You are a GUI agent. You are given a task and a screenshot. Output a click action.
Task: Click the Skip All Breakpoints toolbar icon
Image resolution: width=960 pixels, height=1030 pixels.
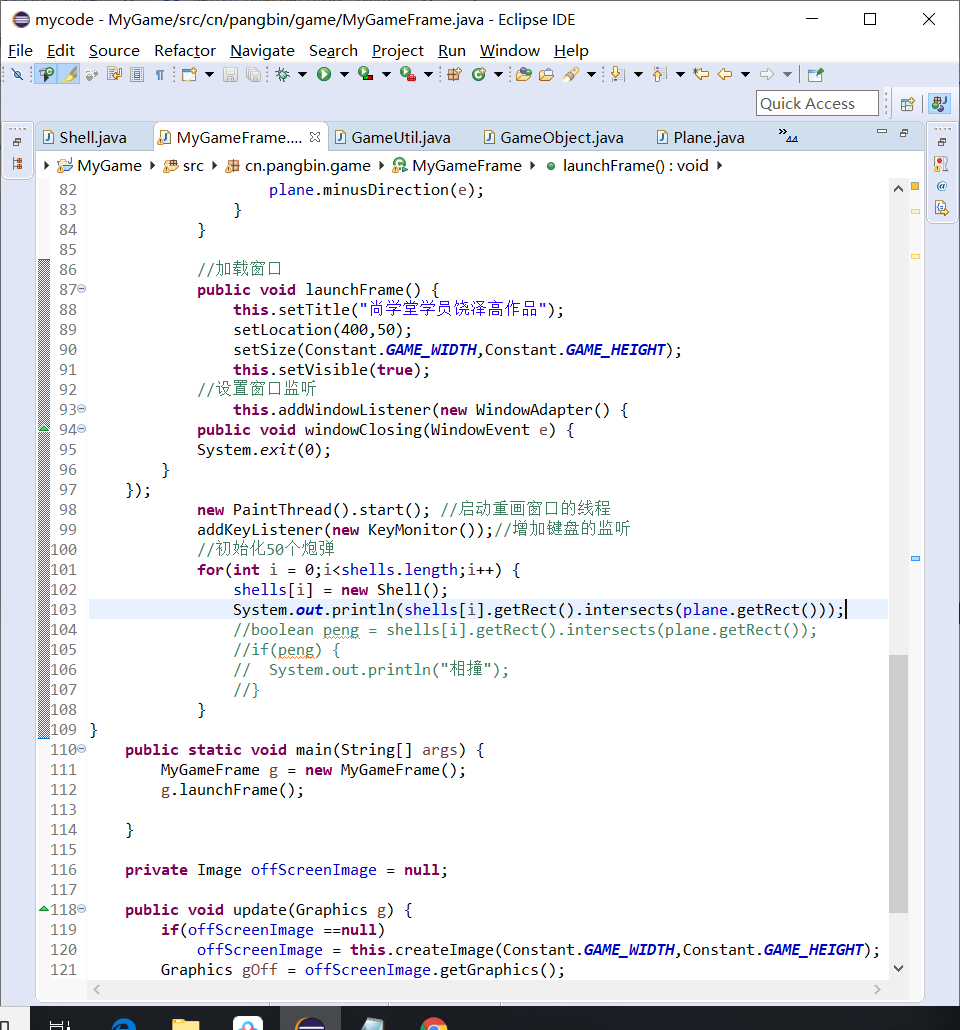pyautogui.click(x=18, y=74)
